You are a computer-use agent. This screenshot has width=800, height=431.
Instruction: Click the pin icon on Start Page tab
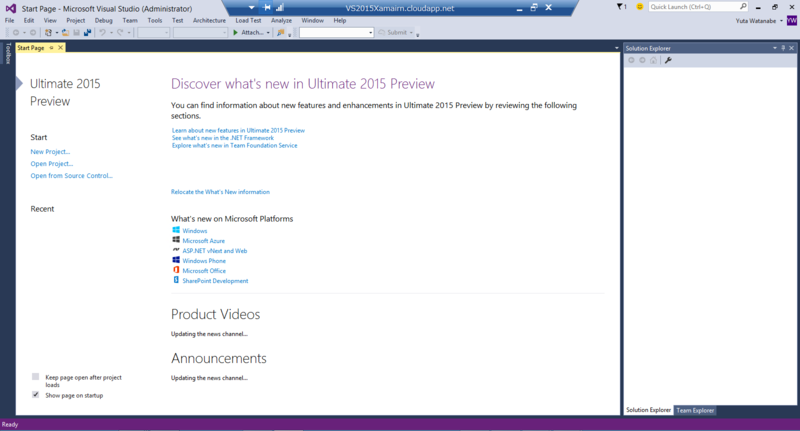tap(52, 47)
